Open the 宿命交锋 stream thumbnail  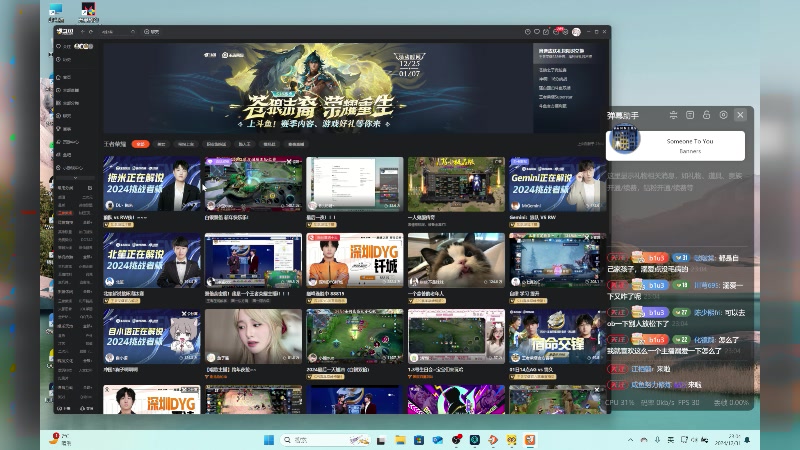[x=557, y=336]
